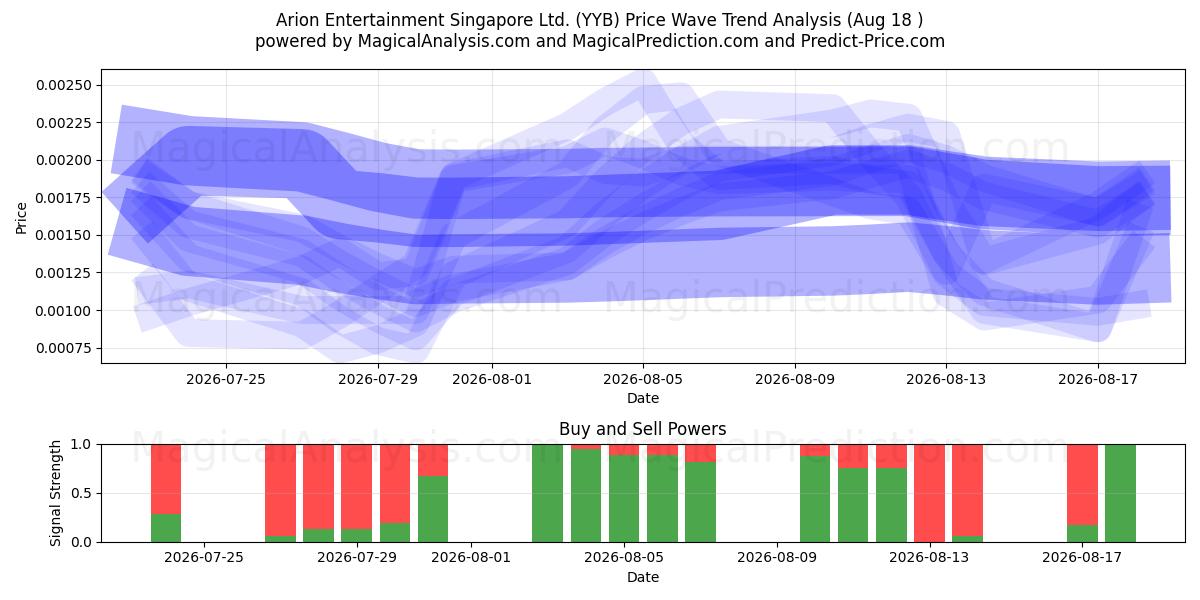Click 2026-08-13 date tick under the price chart
Screen dimensions: 1200x600
(x=947, y=379)
